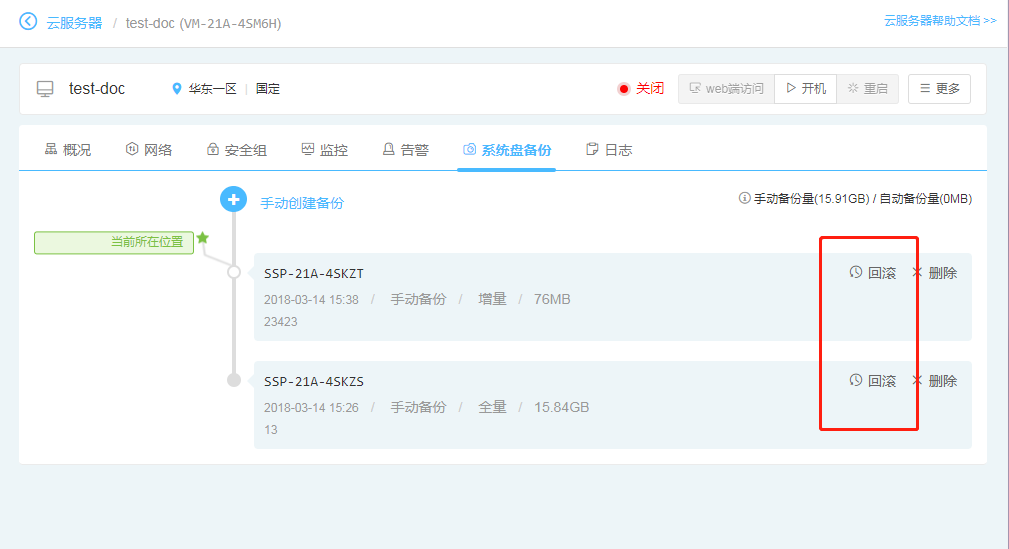Click the 76MB size value
1009x549 pixels.
click(x=552, y=299)
